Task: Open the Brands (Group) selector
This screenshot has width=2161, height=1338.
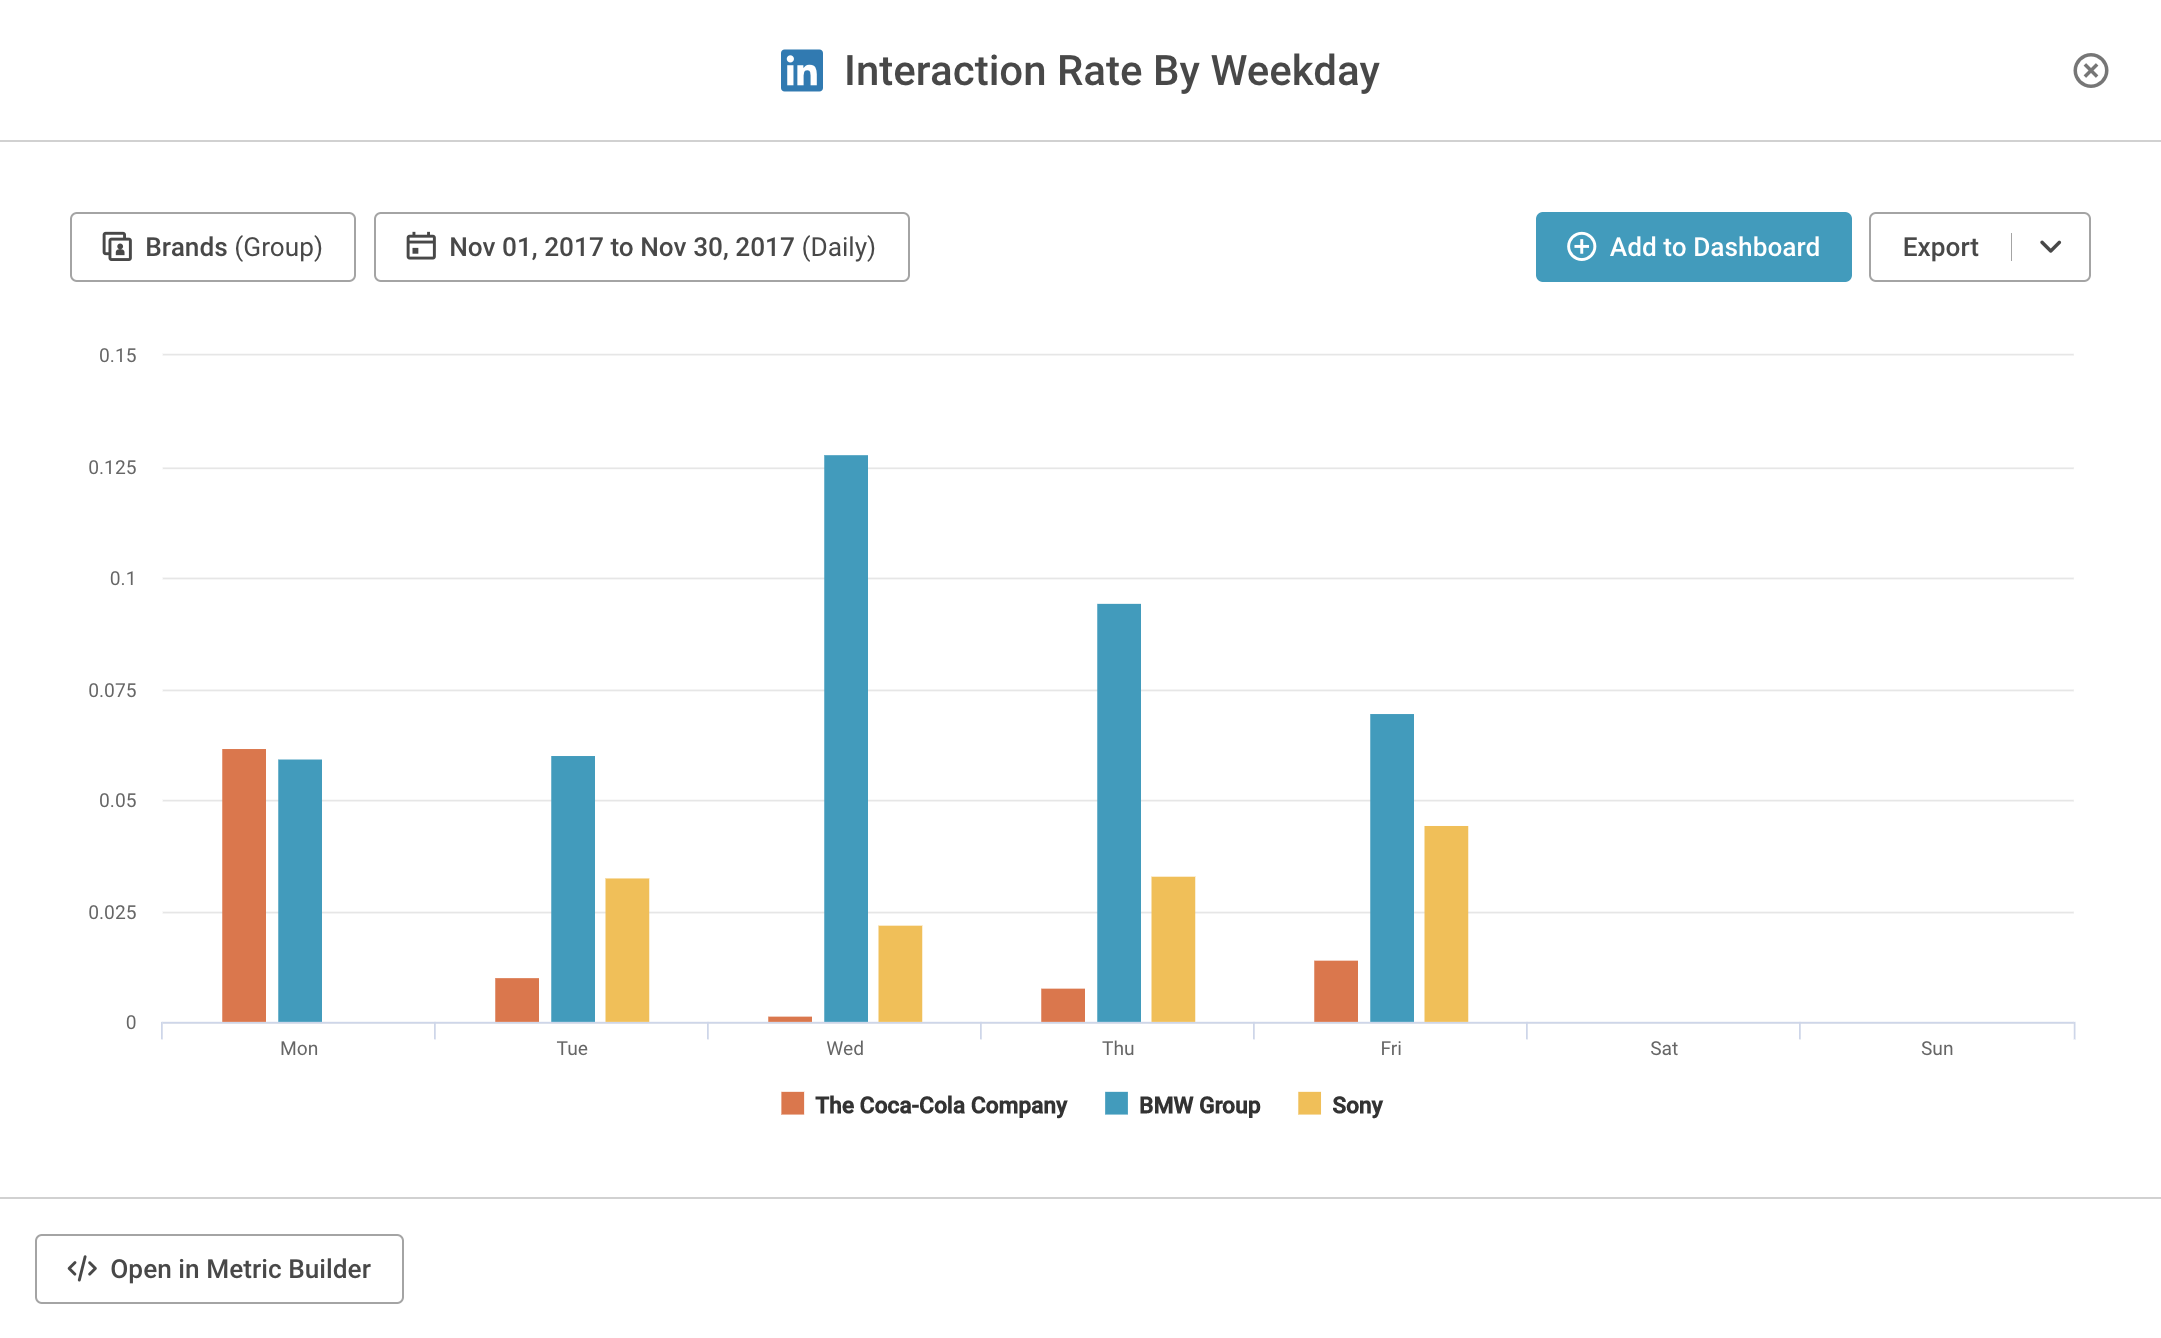Action: click(x=213, y=247)
